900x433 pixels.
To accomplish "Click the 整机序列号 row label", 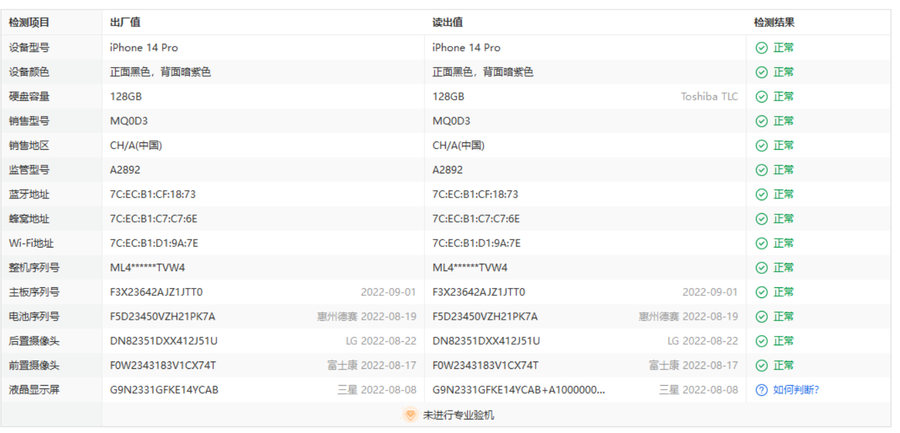I will coord(34,268).
